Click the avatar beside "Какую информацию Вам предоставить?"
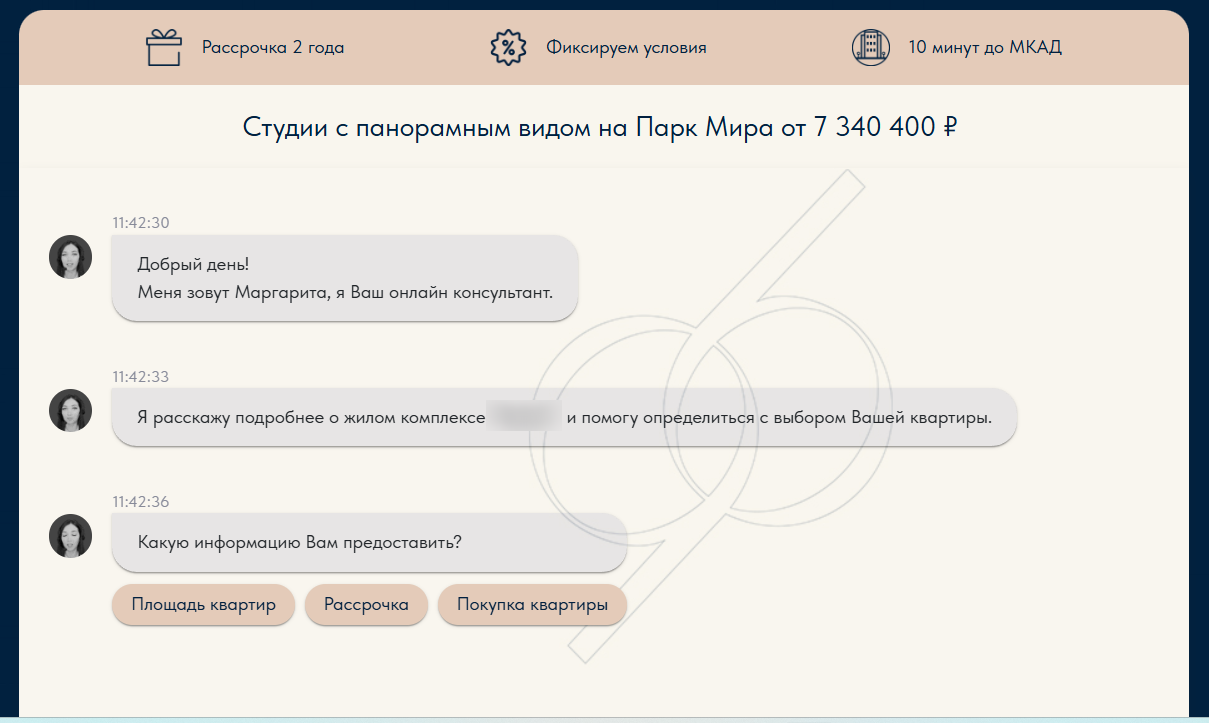The height and width of the screenshot is (723, 1209). 70,536
